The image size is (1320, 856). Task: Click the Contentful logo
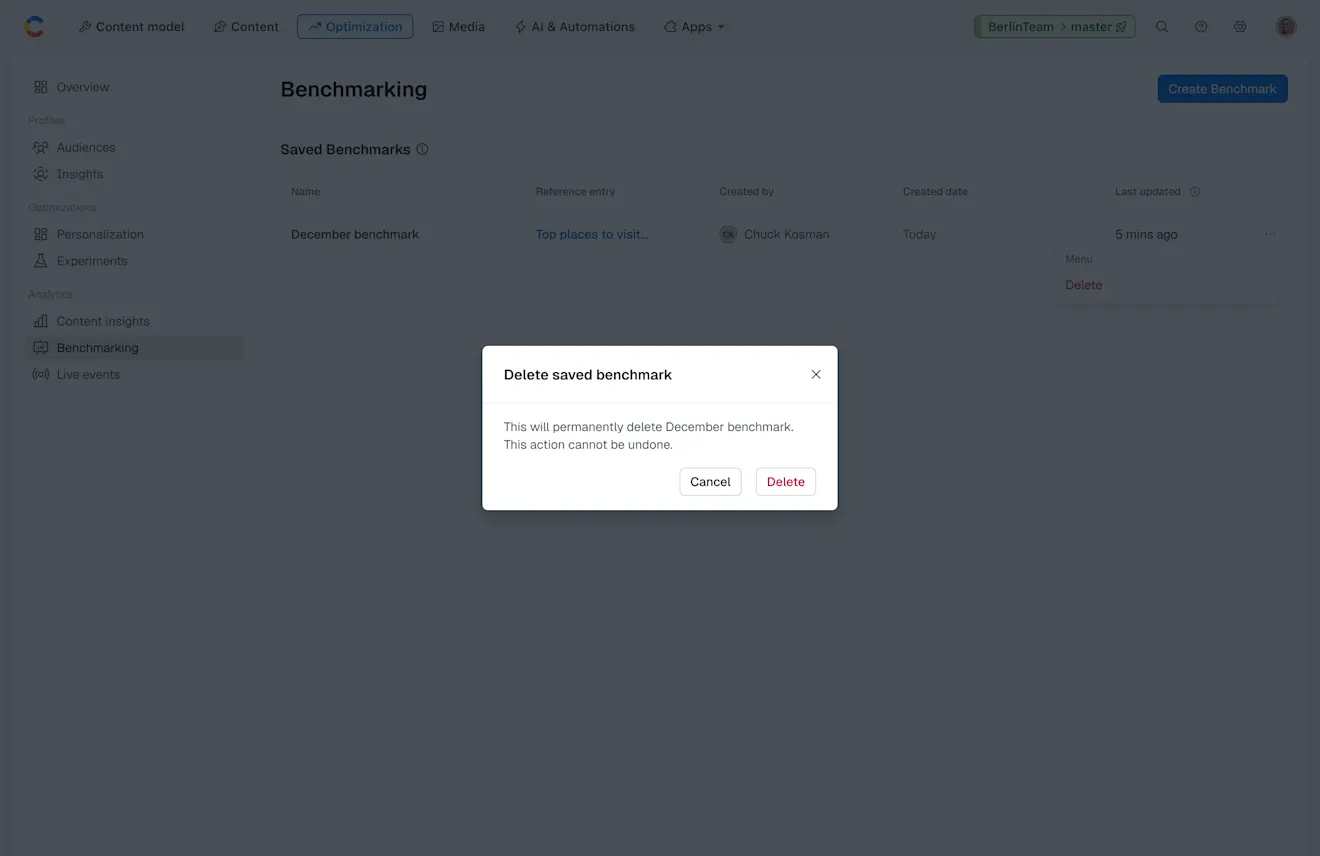pos(33,26)
